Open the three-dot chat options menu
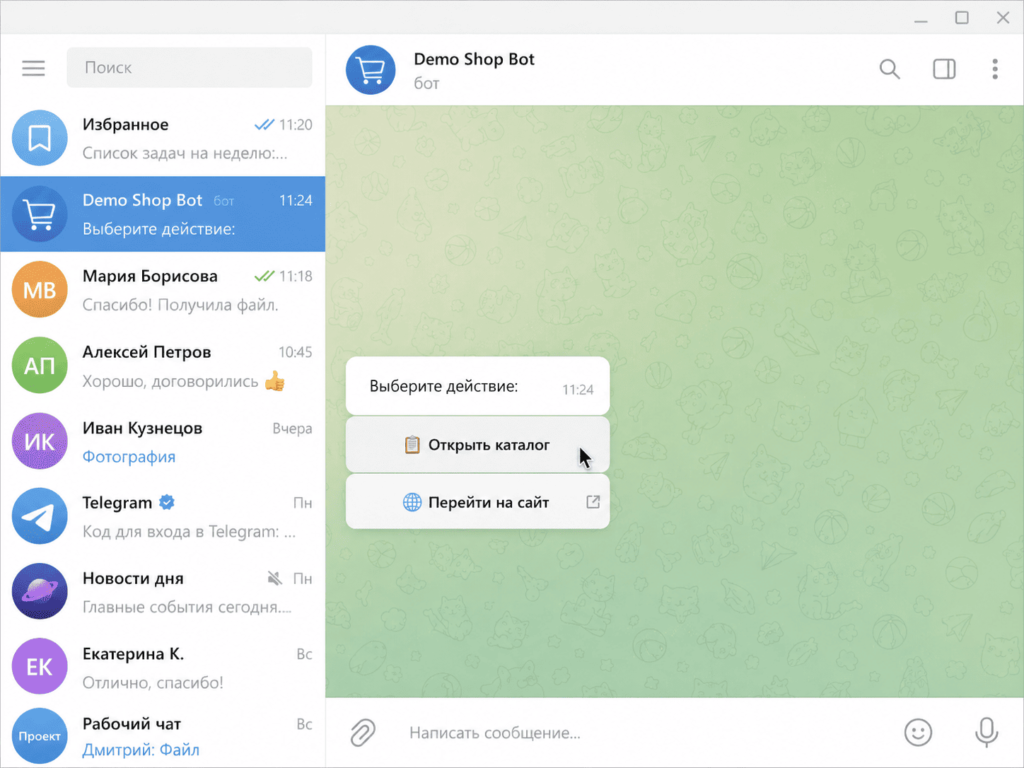 pos(995,69)
